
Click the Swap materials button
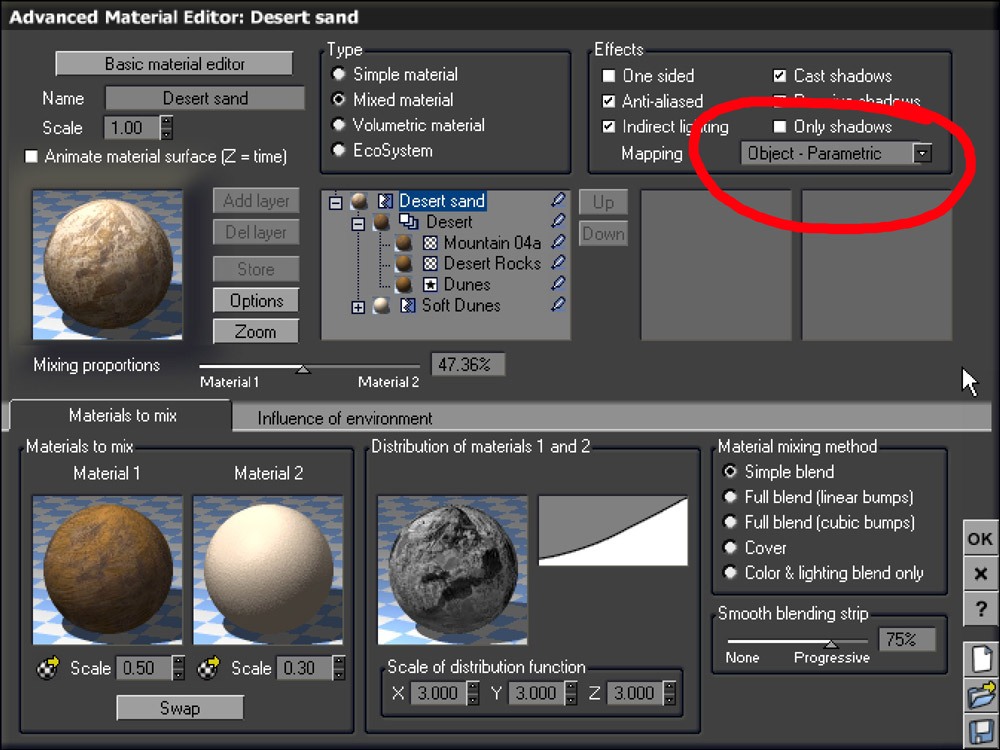(x=180, y=708)
